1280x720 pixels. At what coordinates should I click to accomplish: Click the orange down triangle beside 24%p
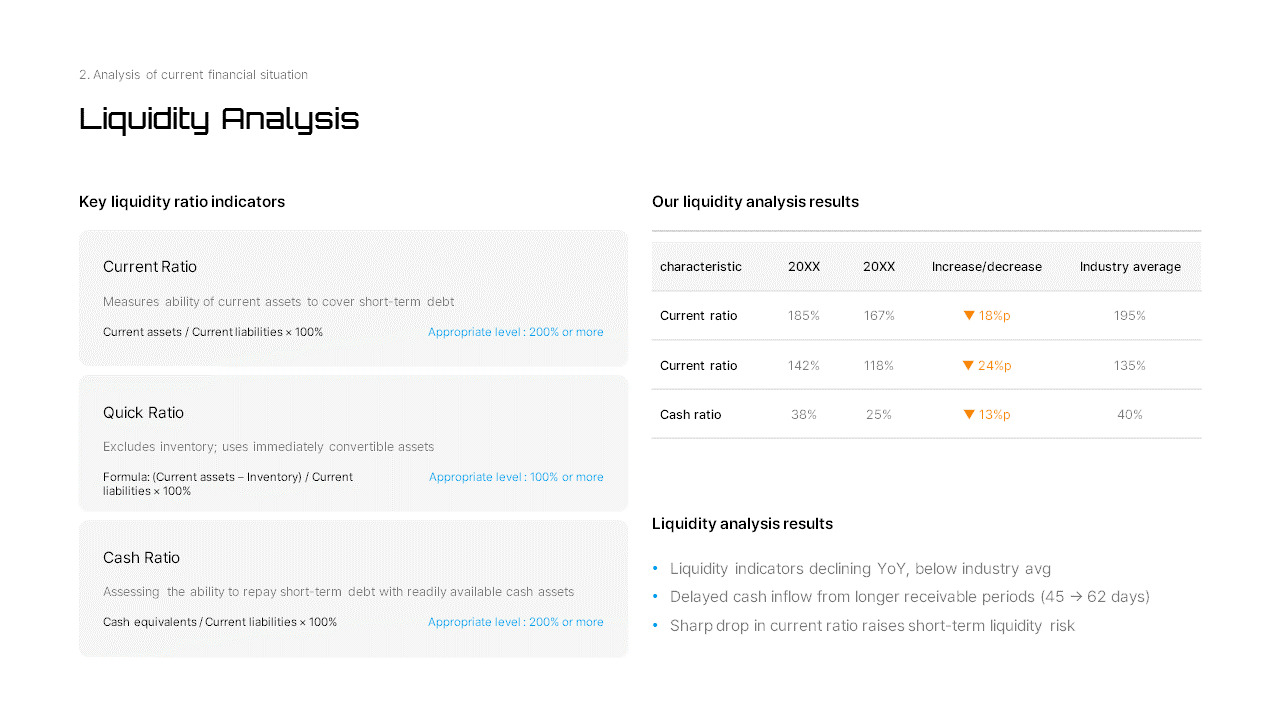(x=968, y=366)
